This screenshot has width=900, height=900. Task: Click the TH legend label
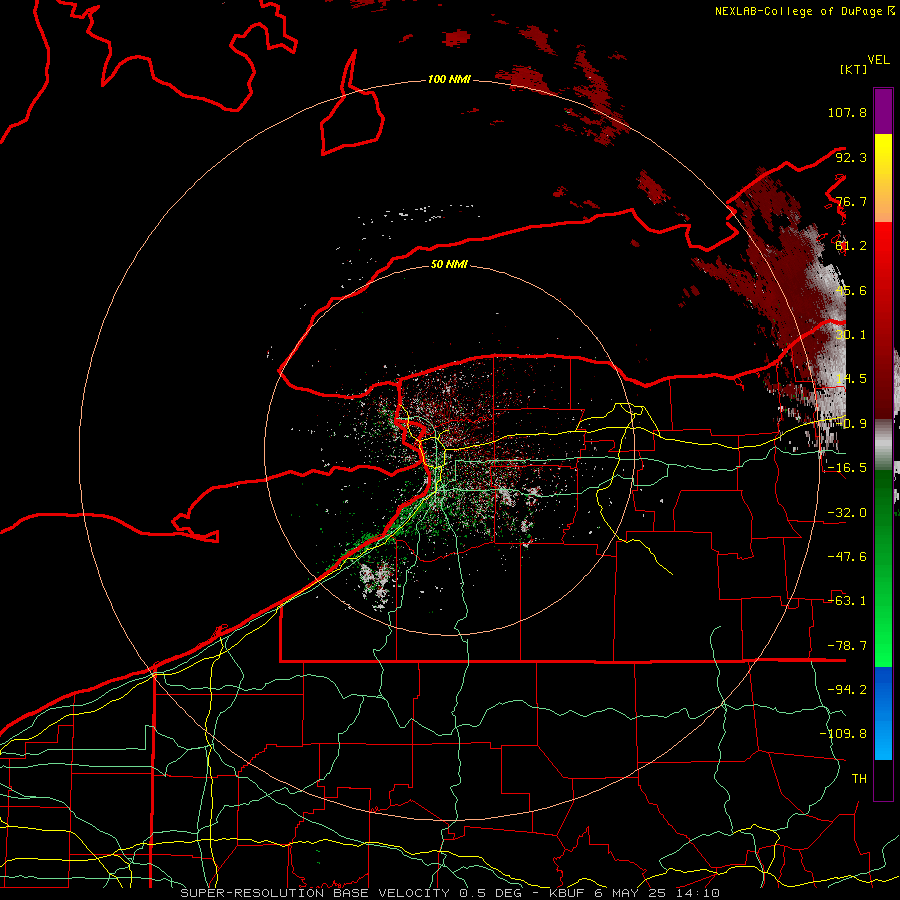click(x=859, y=779)
